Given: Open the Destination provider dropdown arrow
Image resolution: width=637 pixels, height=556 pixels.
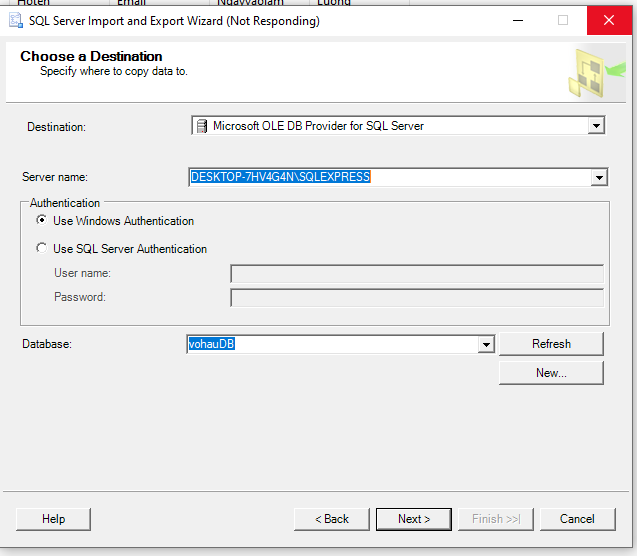Looking at the screenshot, I should (x=596, y=126).
